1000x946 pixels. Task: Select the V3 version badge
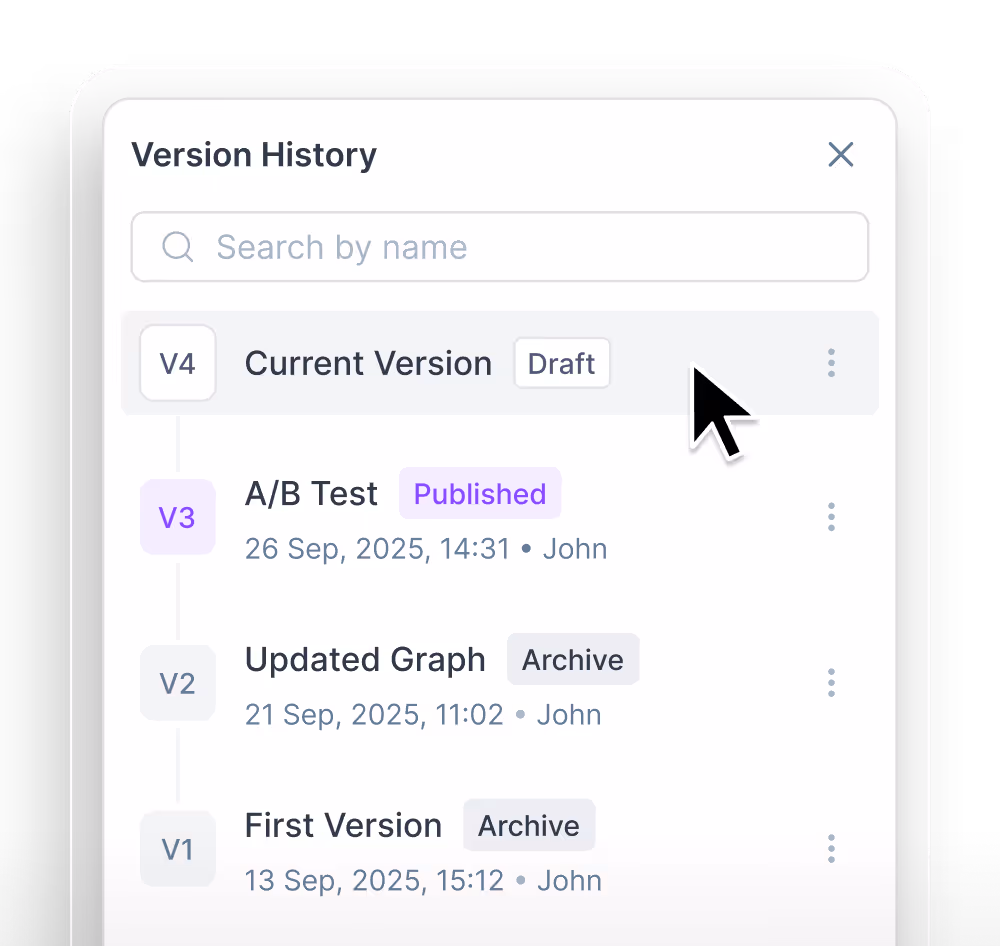click(177, 517)
